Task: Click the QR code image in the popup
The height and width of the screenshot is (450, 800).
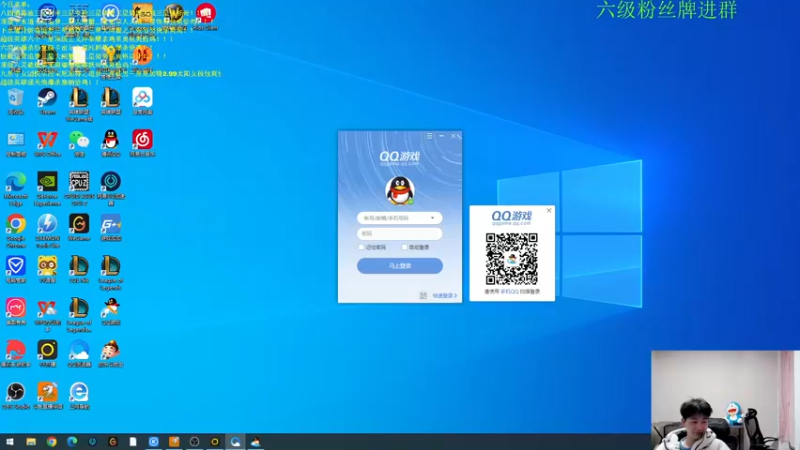Action: [512, 259]
